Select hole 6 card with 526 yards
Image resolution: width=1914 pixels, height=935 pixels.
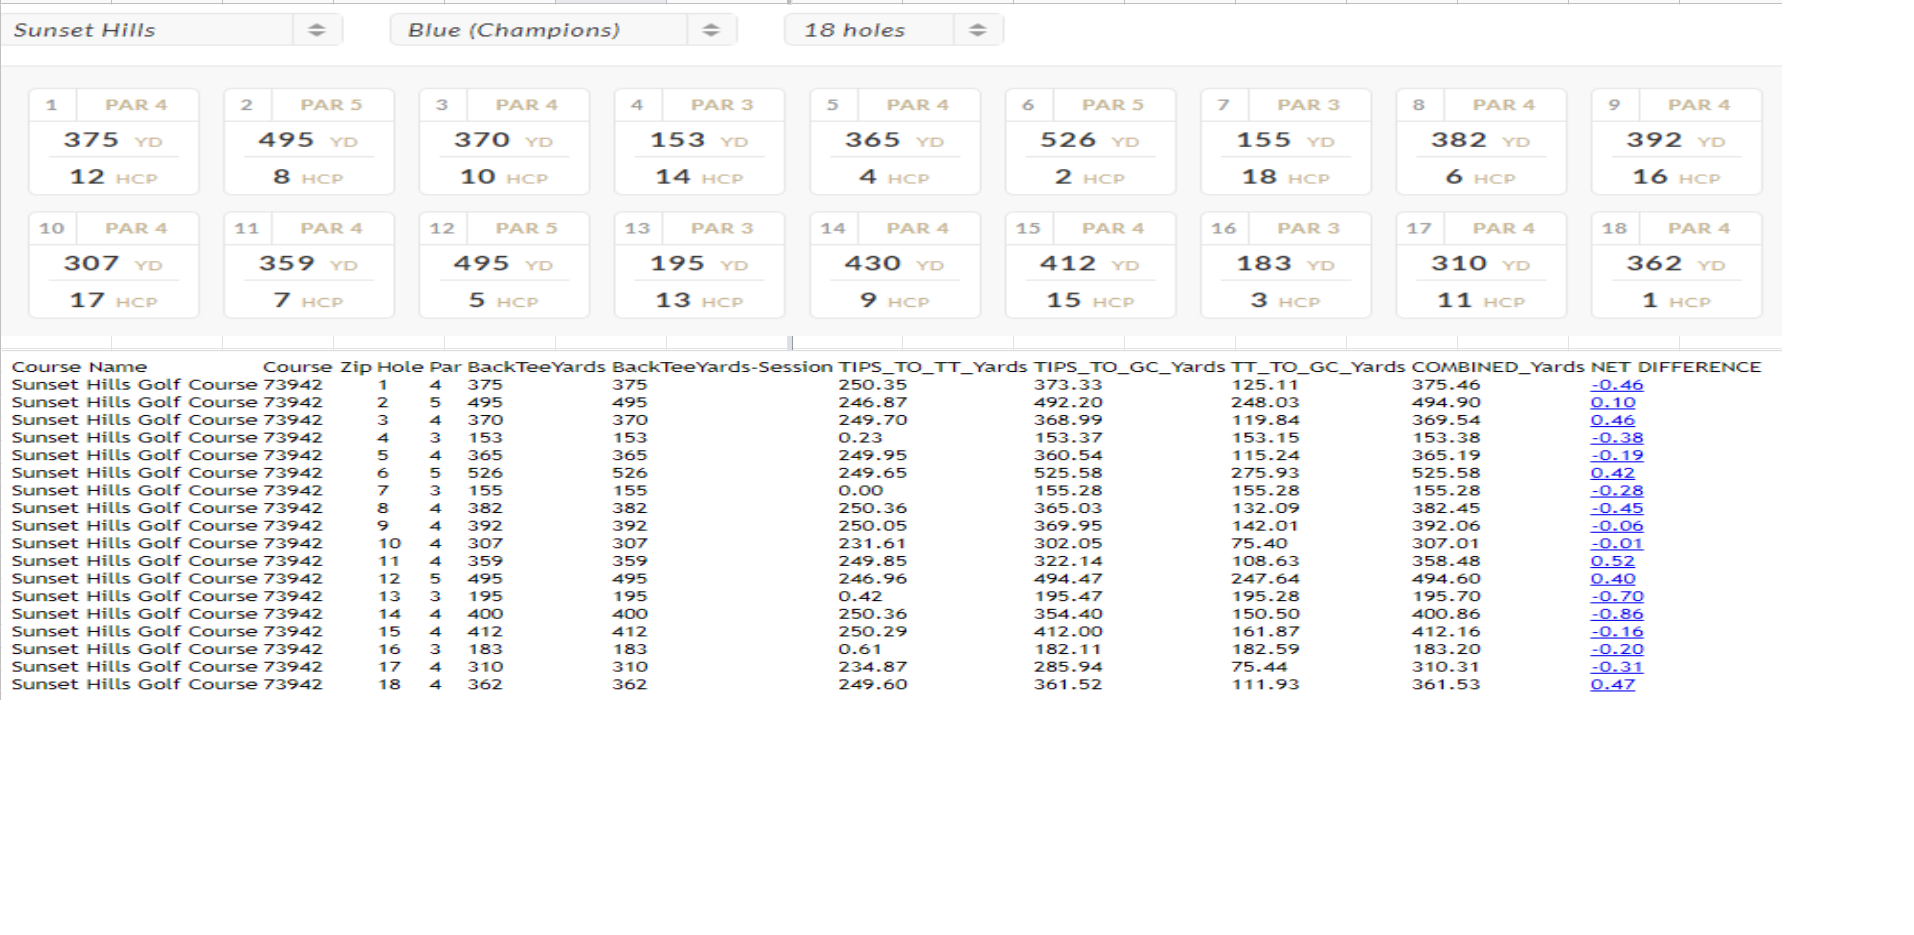point(1091,142)
